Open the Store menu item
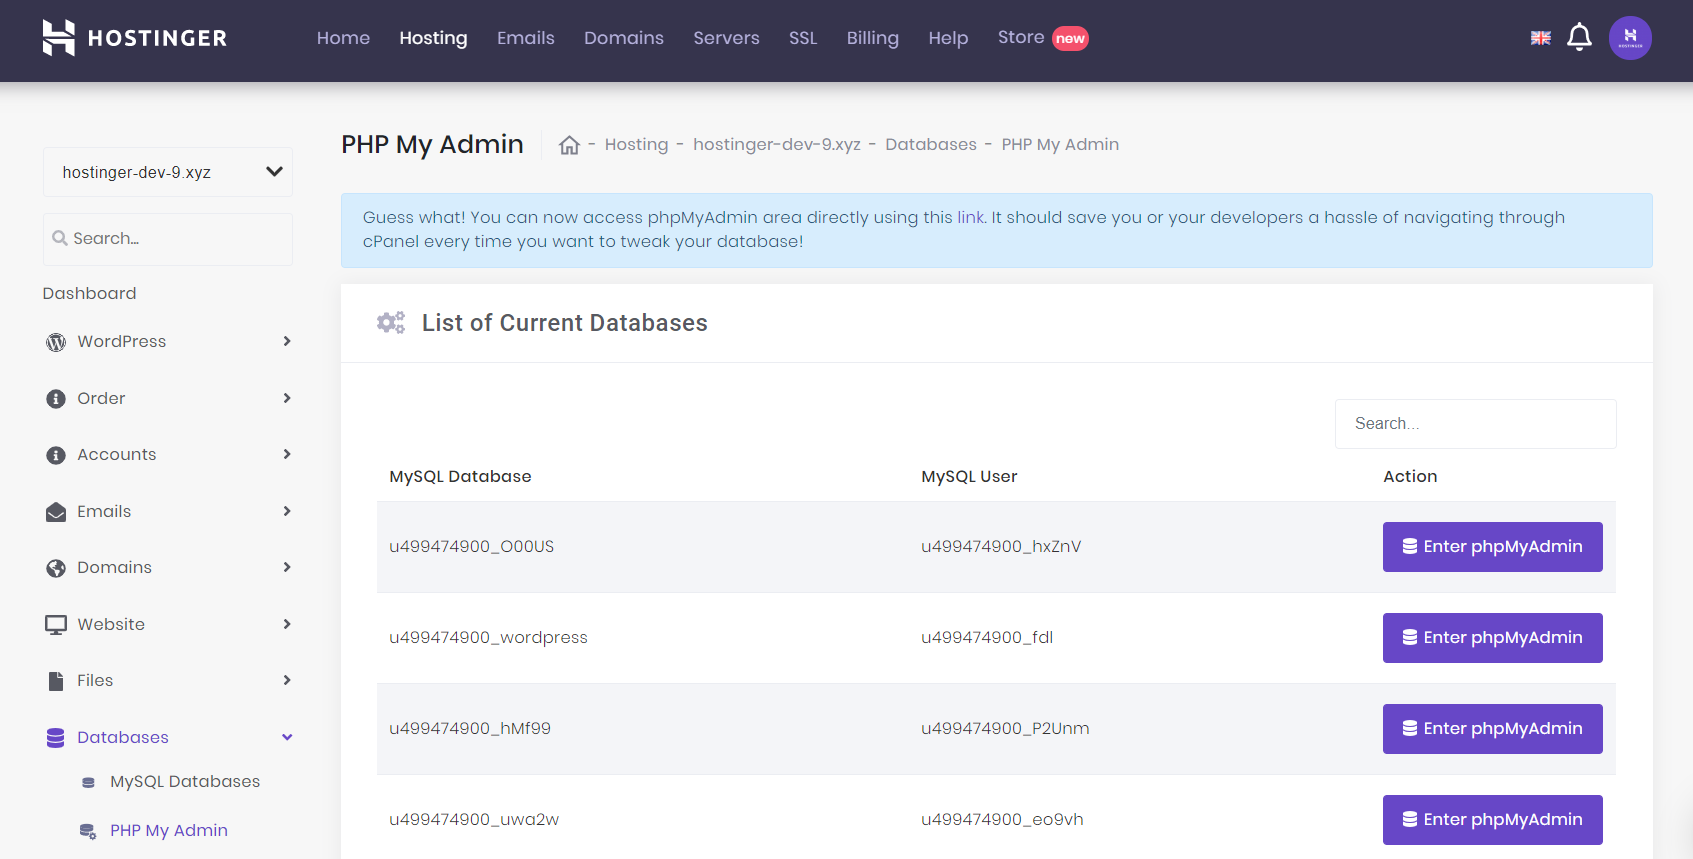The height and width of the screenshot is (859, 1693). click(1021, 38)
